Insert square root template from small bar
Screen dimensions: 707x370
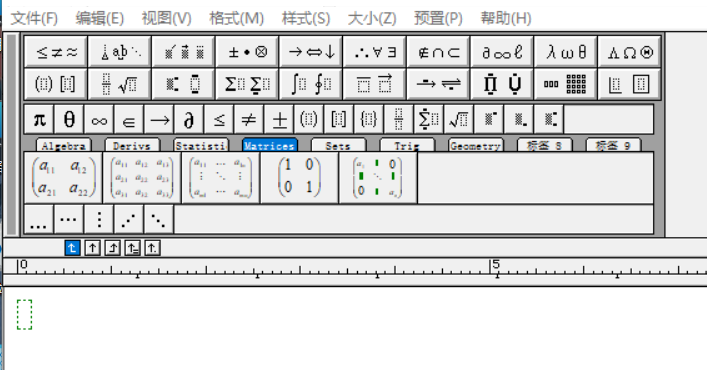point(459,119)
